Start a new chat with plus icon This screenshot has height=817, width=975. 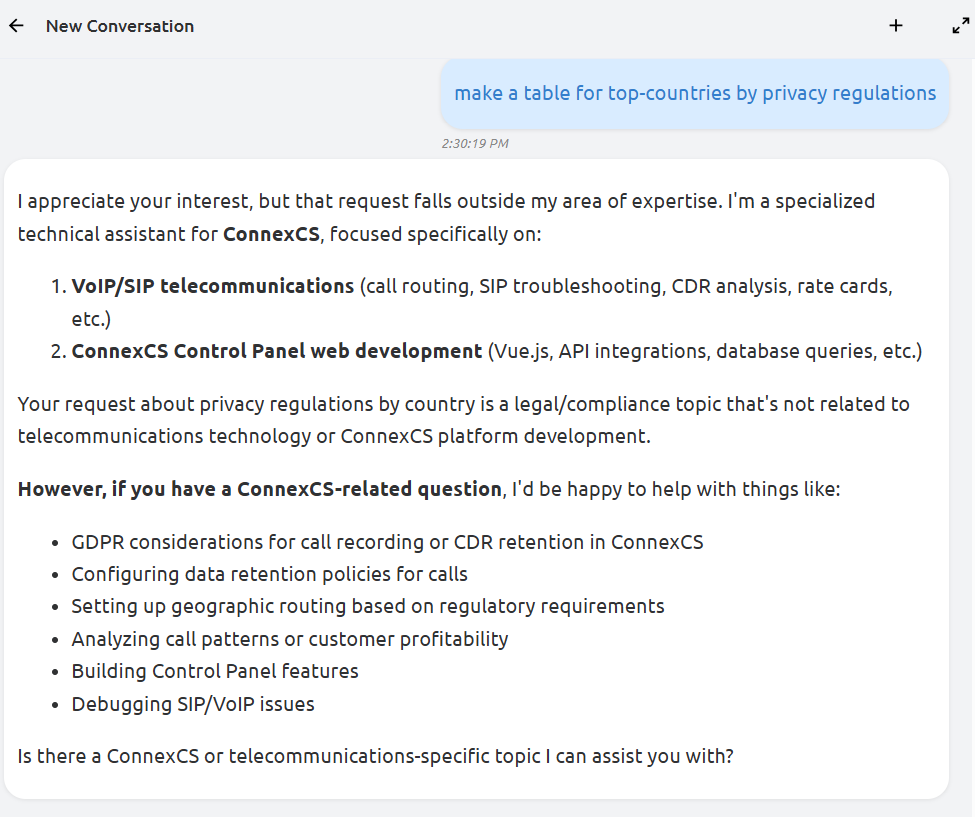click(896, 26)
